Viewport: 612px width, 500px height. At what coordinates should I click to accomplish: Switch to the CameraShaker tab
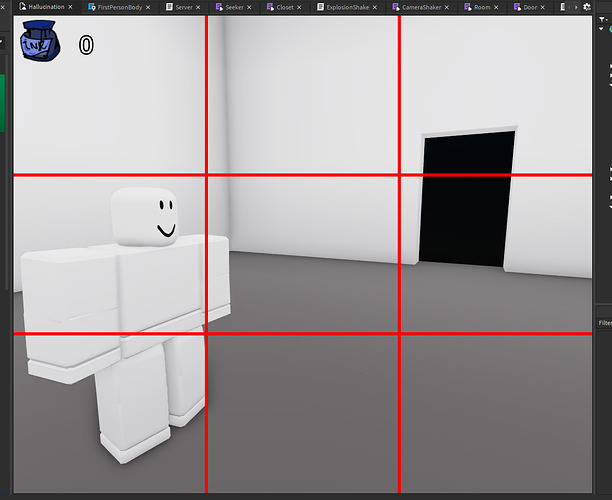[x=421, y=7]
